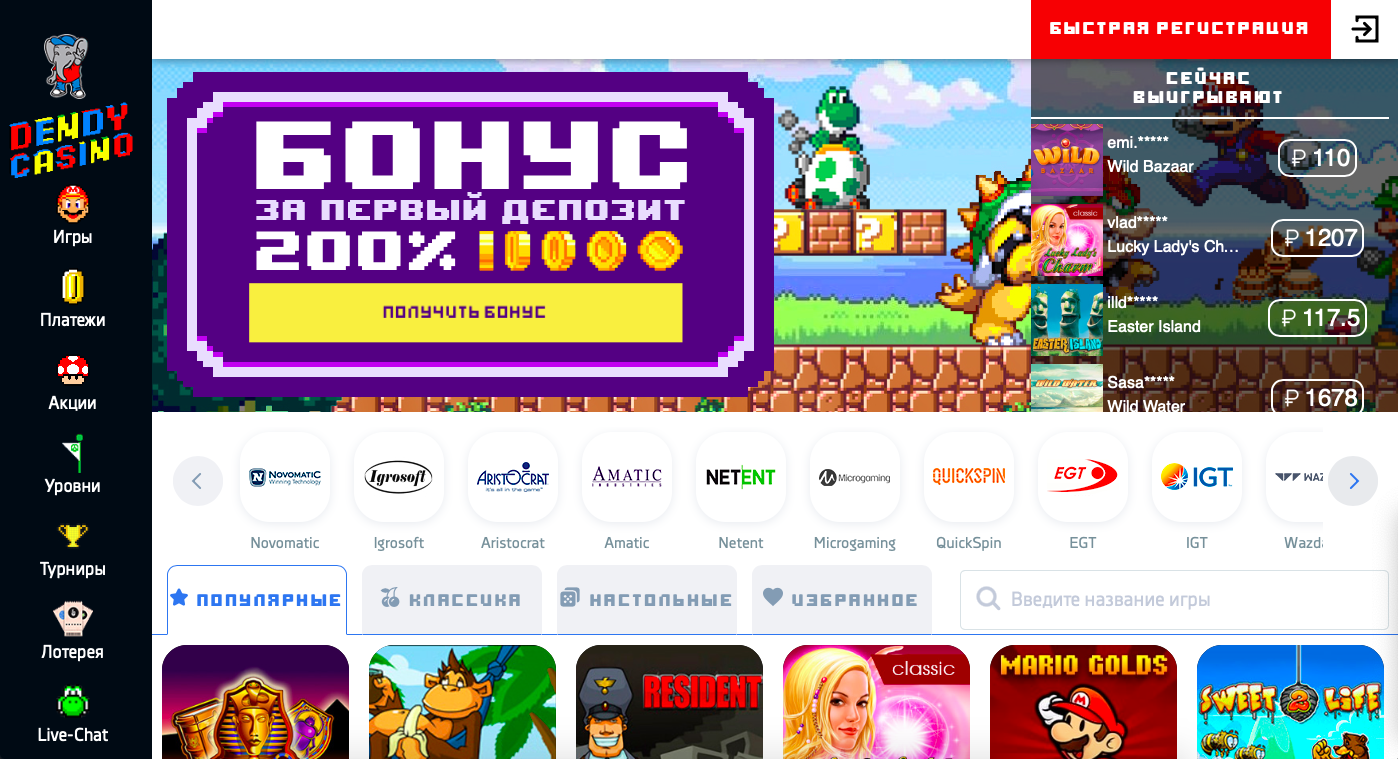Open Акции via the mushroom icon
The image size is (1398, 759).
click(x=73, y=381)
